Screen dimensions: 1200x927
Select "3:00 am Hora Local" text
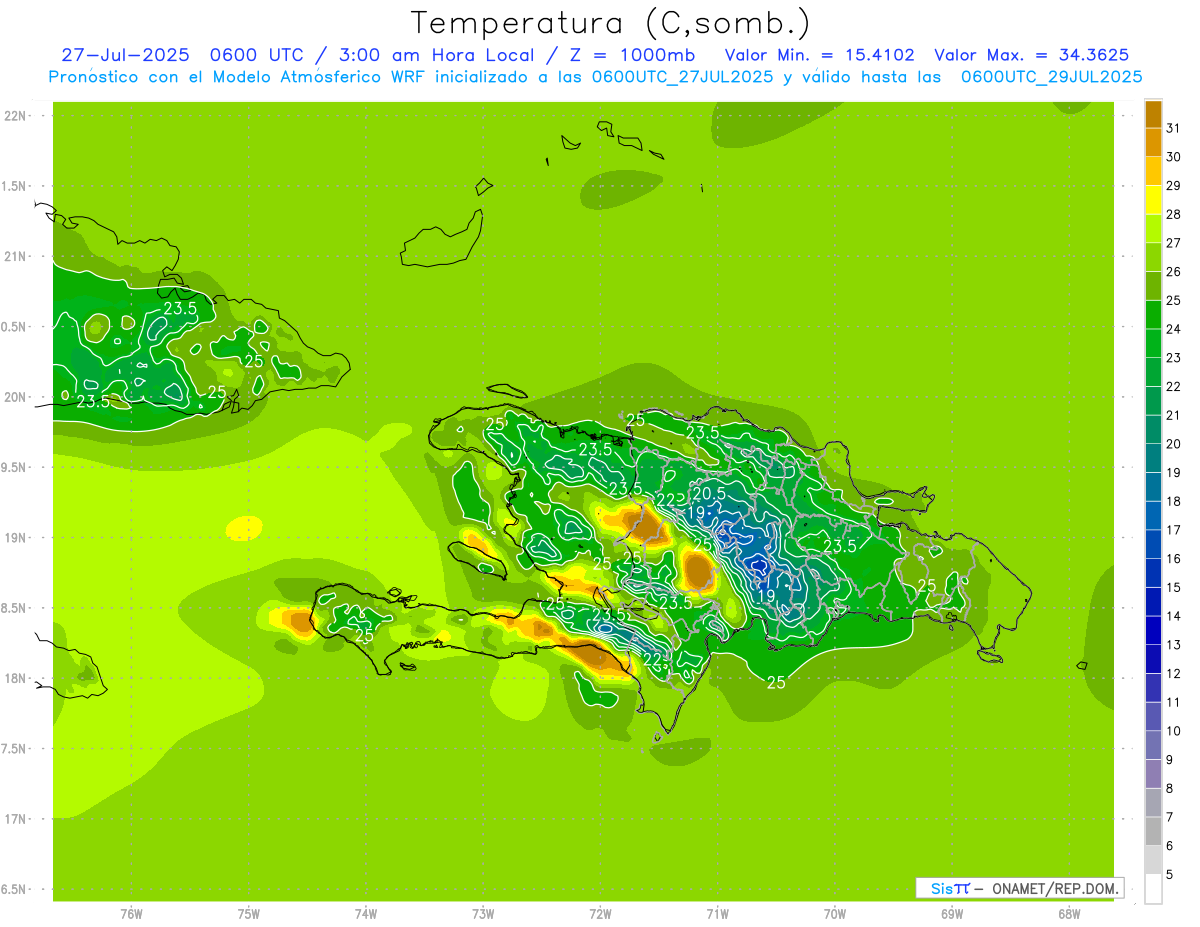click(435, 55)
